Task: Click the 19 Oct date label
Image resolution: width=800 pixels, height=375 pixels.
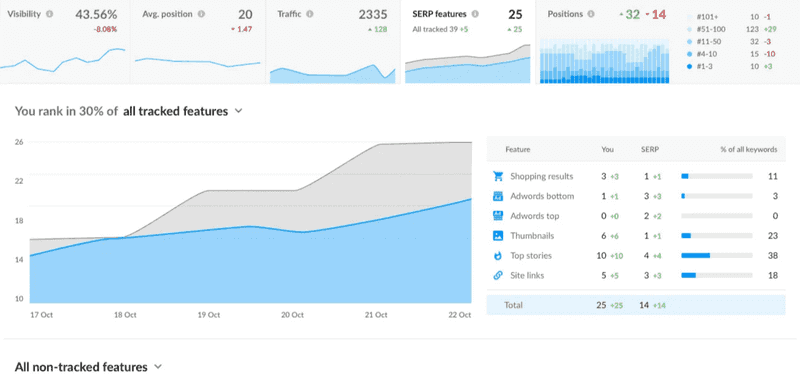Action: point(209,315)
